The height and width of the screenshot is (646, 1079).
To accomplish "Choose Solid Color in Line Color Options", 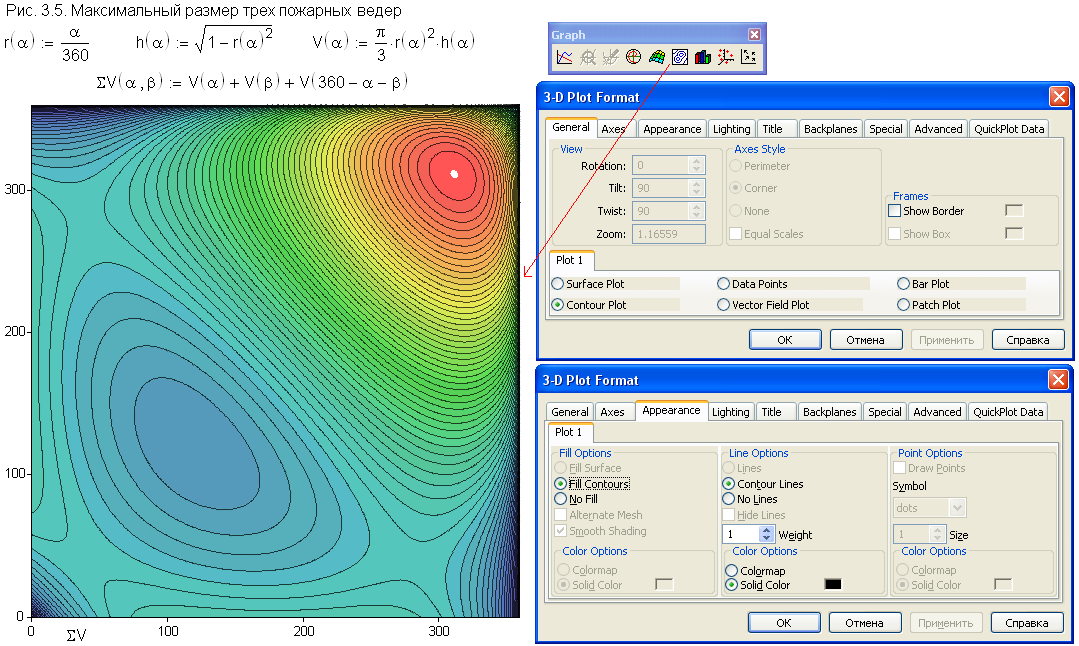I will tap(731, 585).
